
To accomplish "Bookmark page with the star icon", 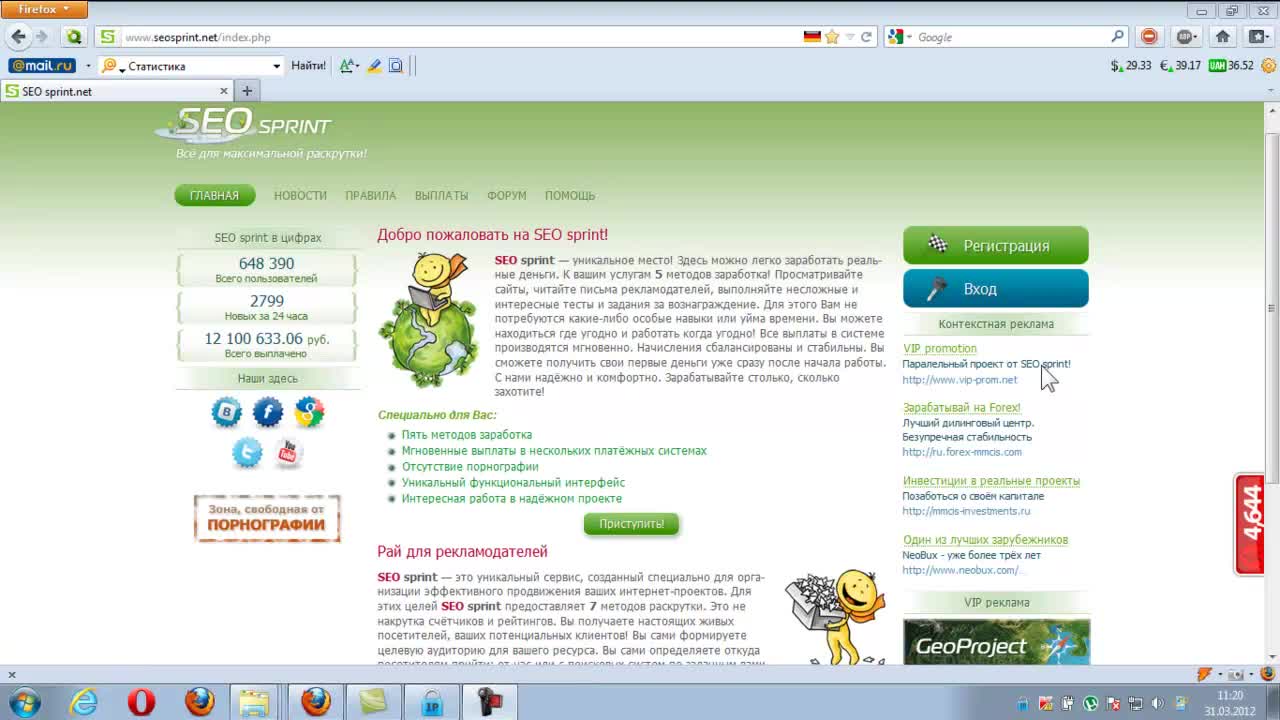I will tap(832, 37).
